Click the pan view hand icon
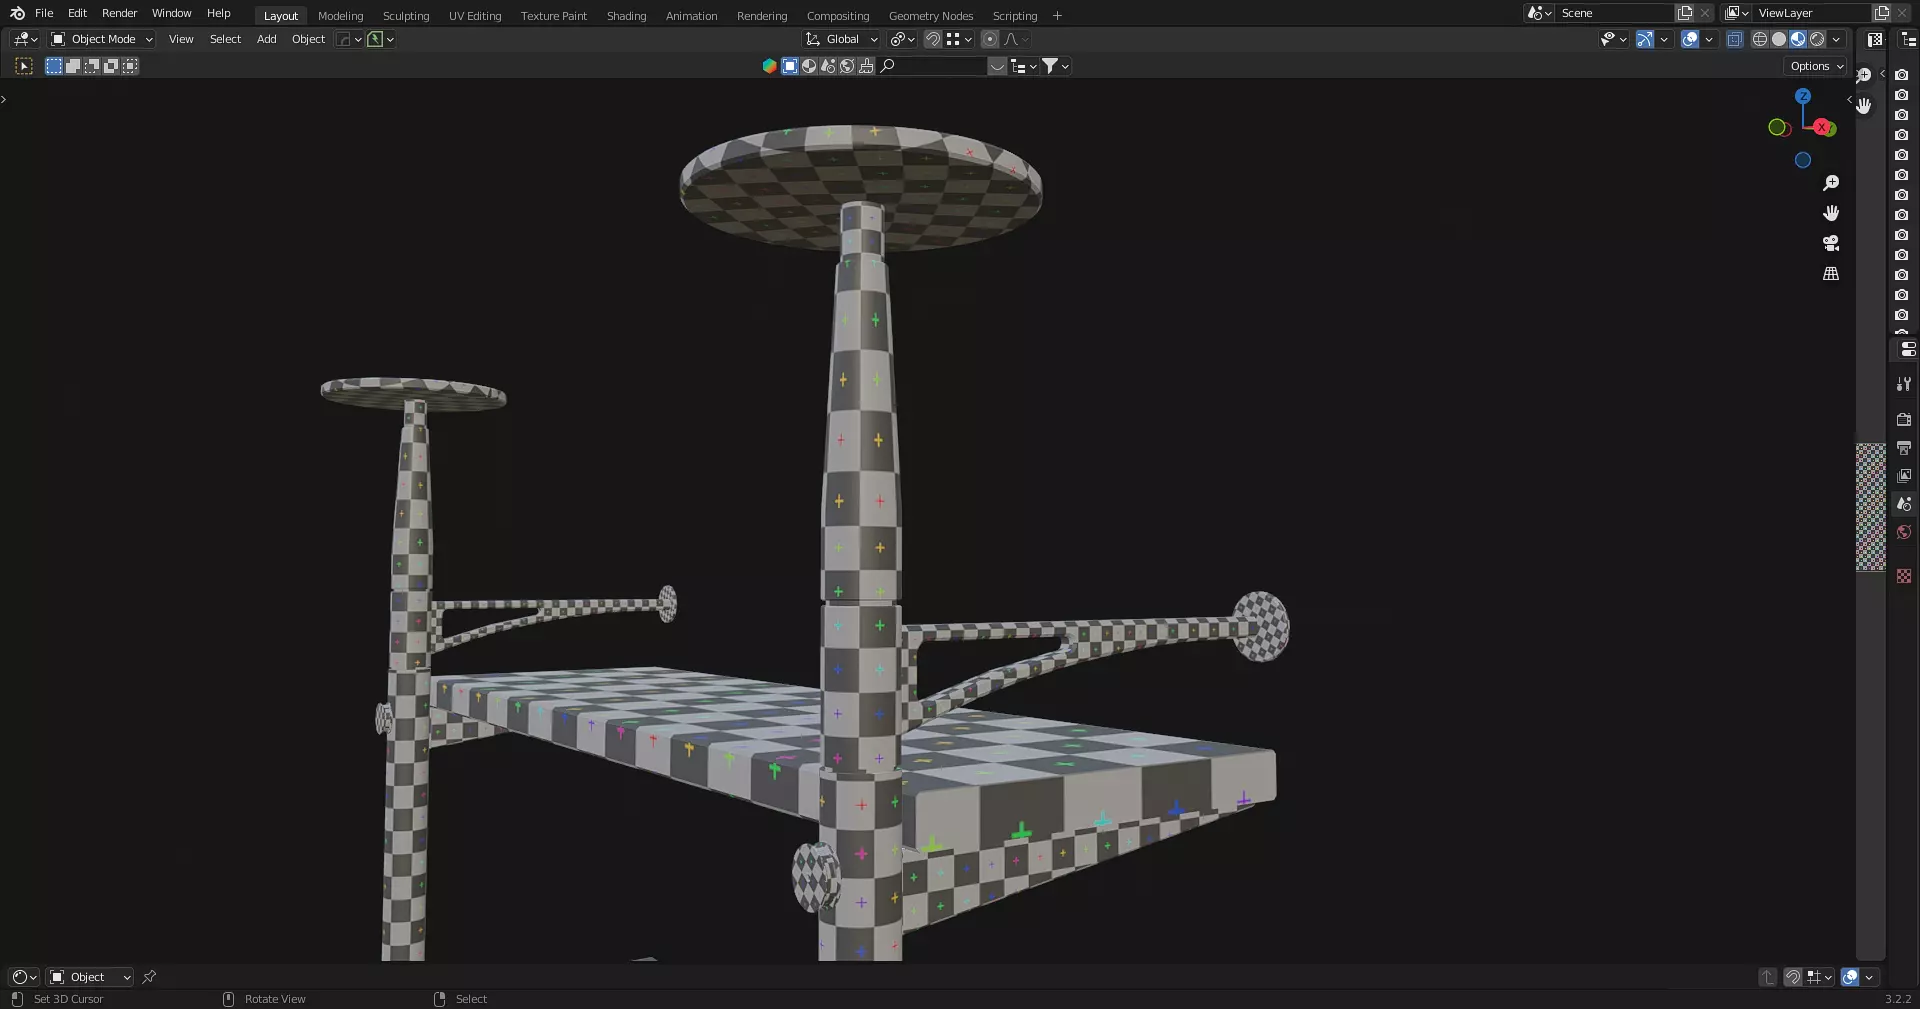This screenshot has width=1920, height=1009. (1831, 213)
